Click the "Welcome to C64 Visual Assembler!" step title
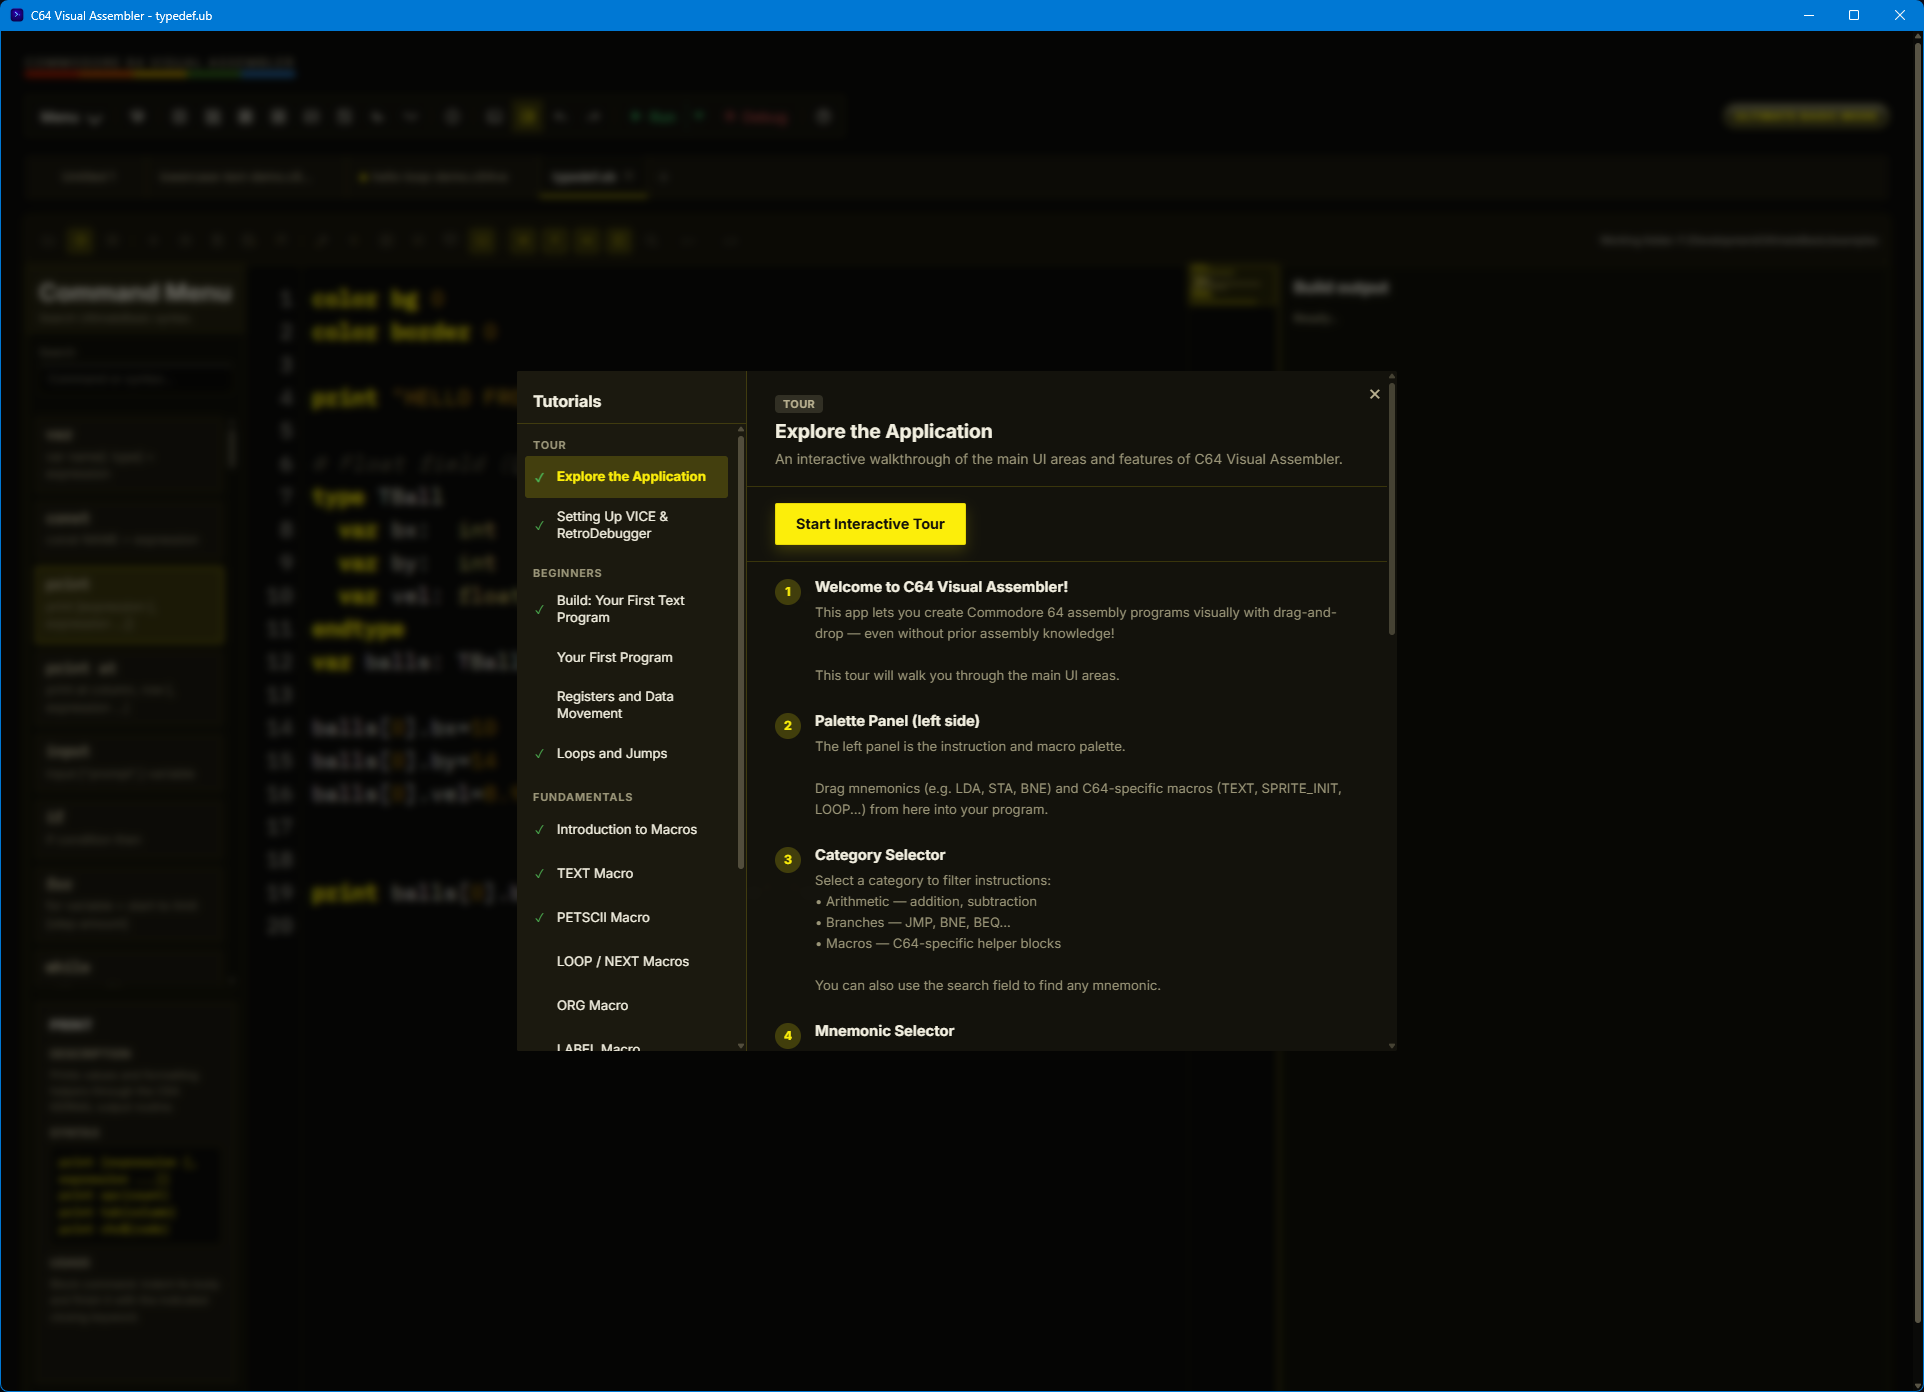The image size is (1924, 1392). pos(941,587)
